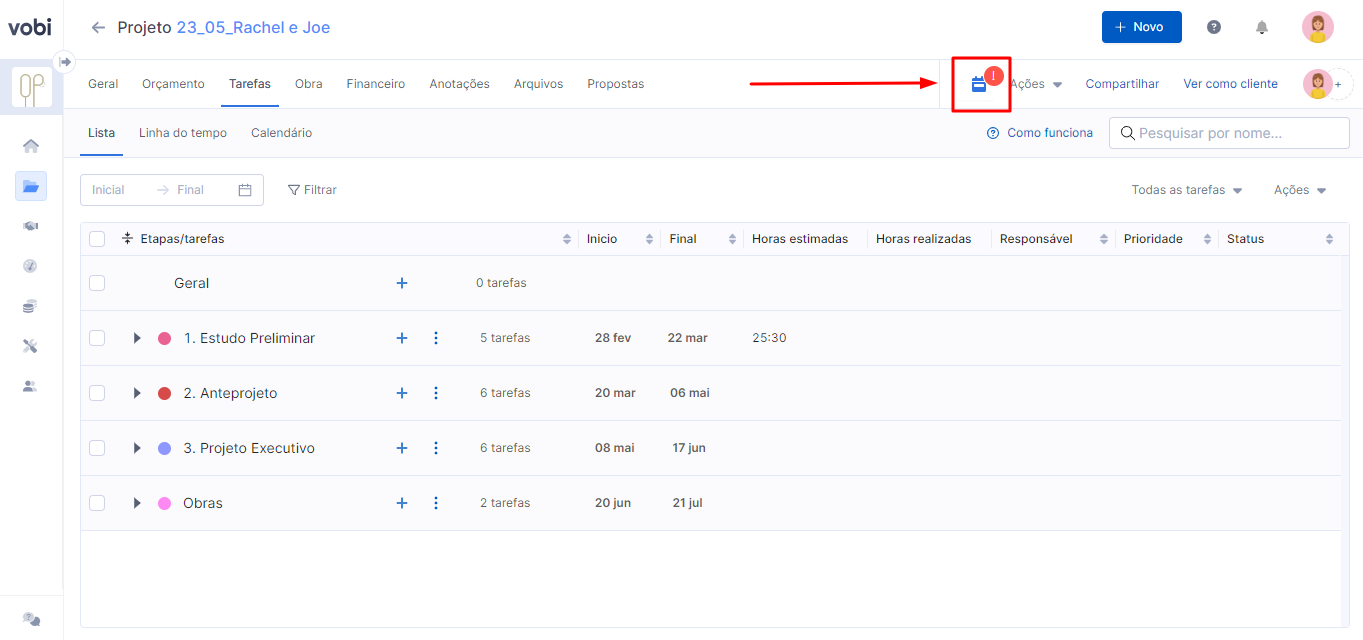1363x640 pixels.
Task: Go to Home in the sidebar
Action: pos(31,146)
